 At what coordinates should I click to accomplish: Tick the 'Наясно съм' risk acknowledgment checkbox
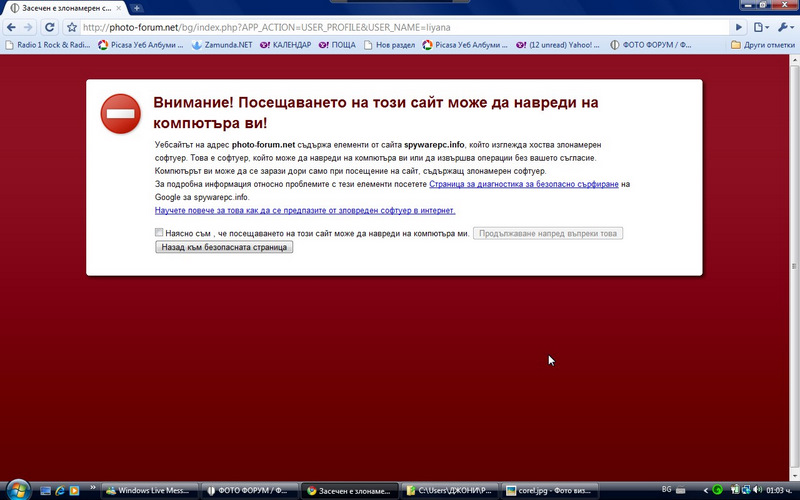159,232
